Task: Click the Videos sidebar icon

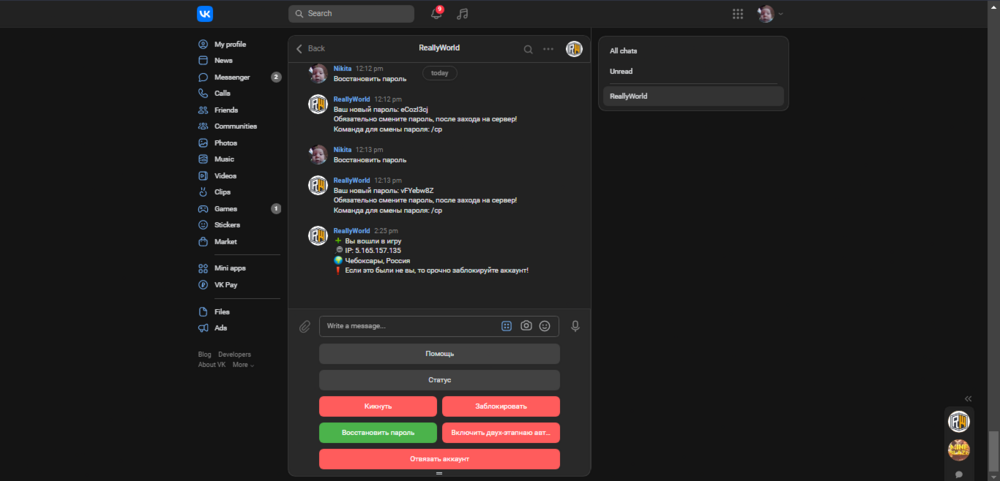Action: 203,175
